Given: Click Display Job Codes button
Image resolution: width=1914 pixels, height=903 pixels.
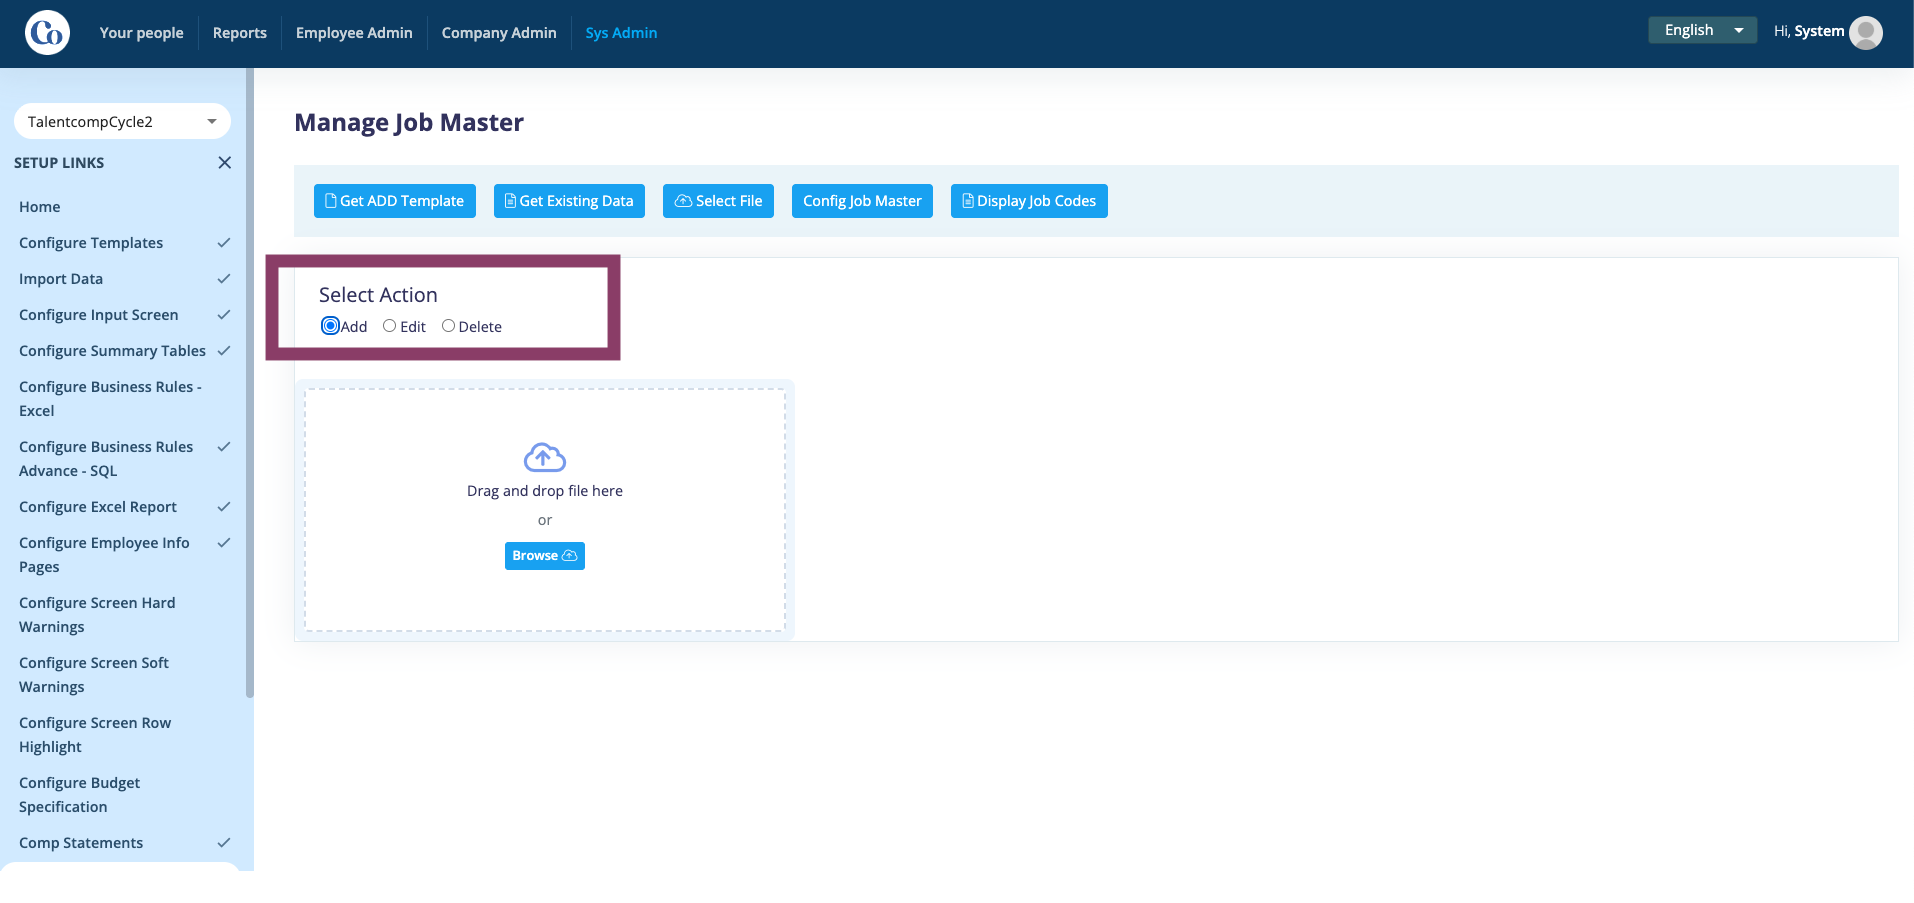Looking at the screenshot, I should click(1029, 201).
